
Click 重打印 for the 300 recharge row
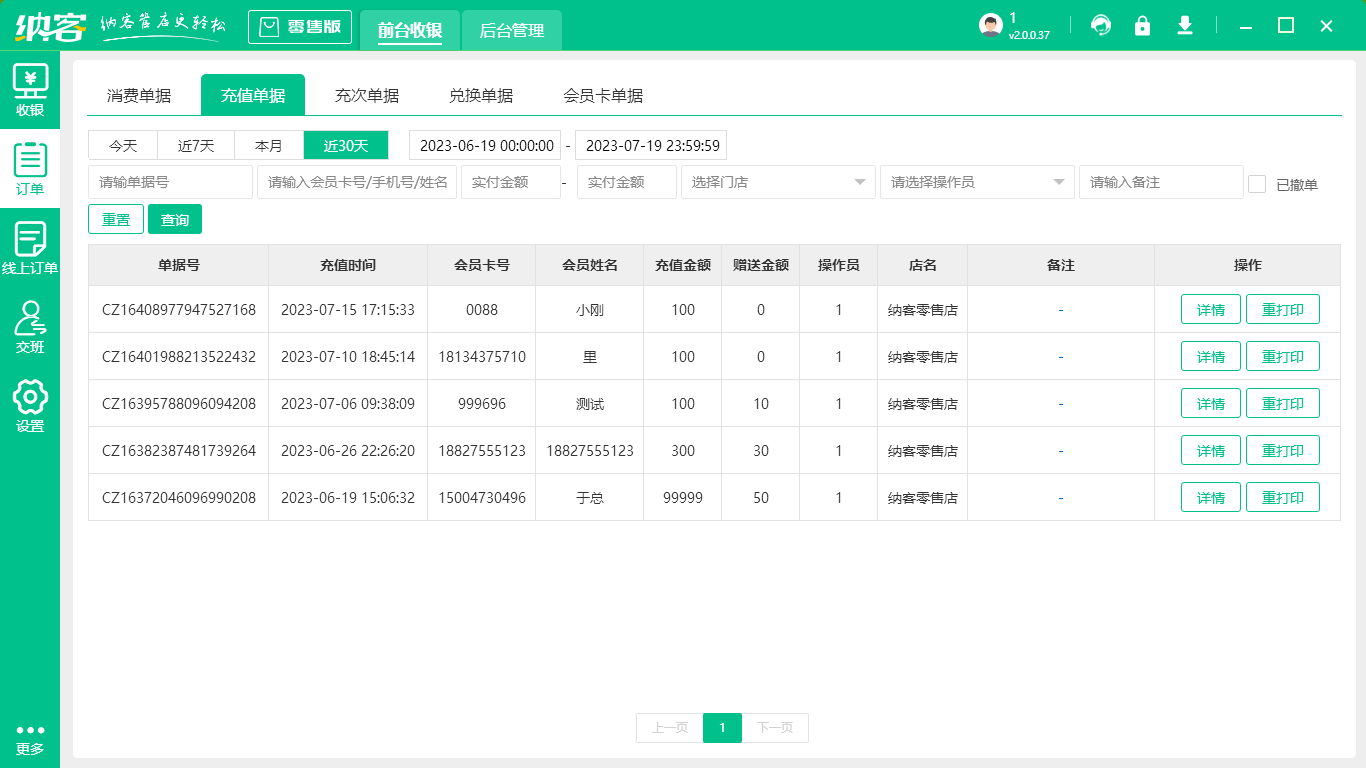click(x=1283, y=451)
